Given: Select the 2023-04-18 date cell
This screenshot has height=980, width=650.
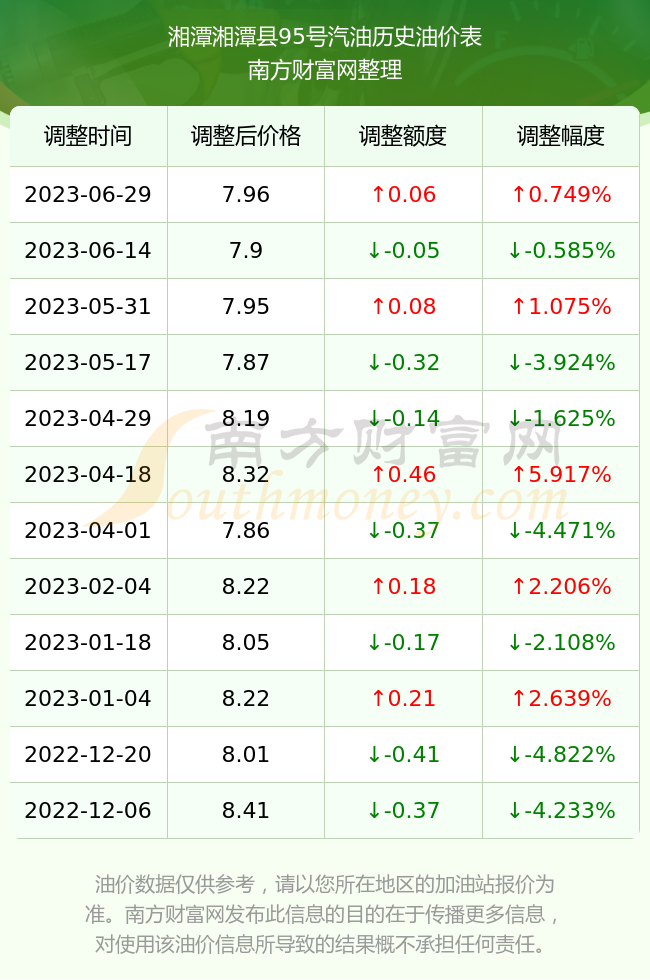Looking at the screenshot, I should point(88,474).
